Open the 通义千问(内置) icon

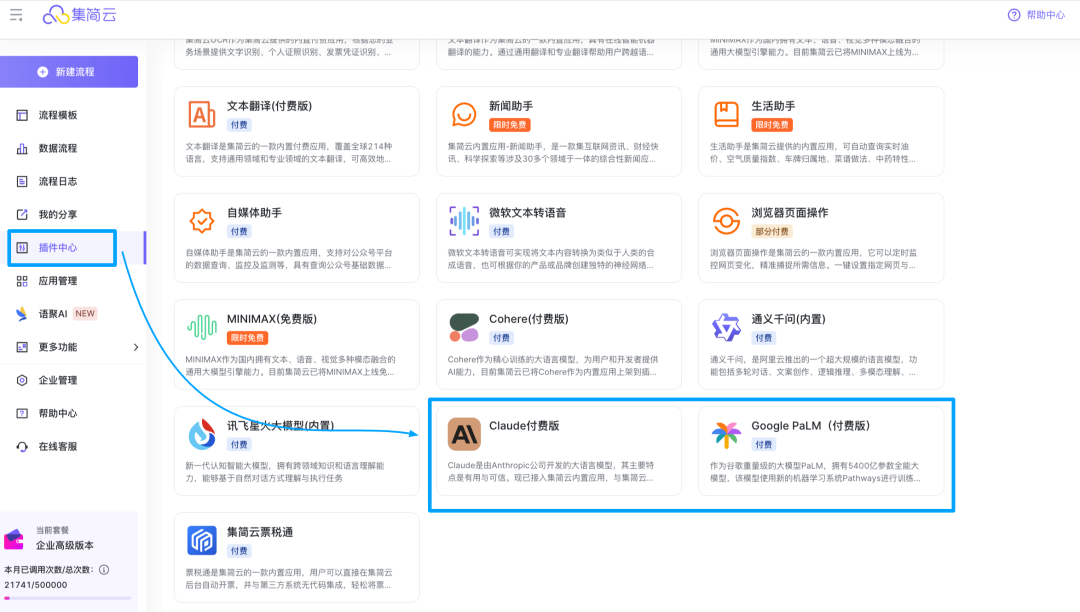726,327
